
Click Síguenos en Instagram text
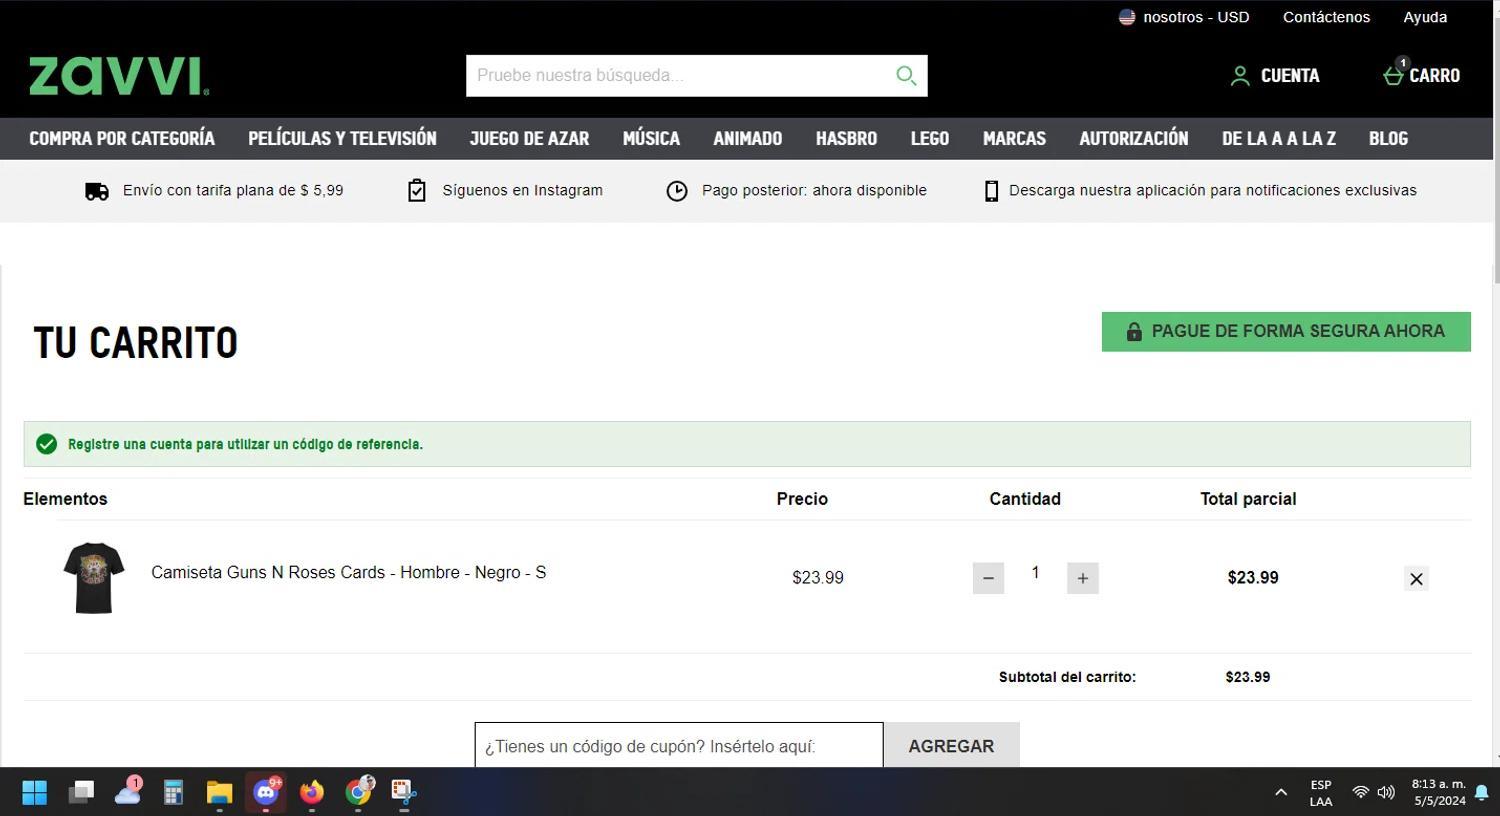click(522, 191)
